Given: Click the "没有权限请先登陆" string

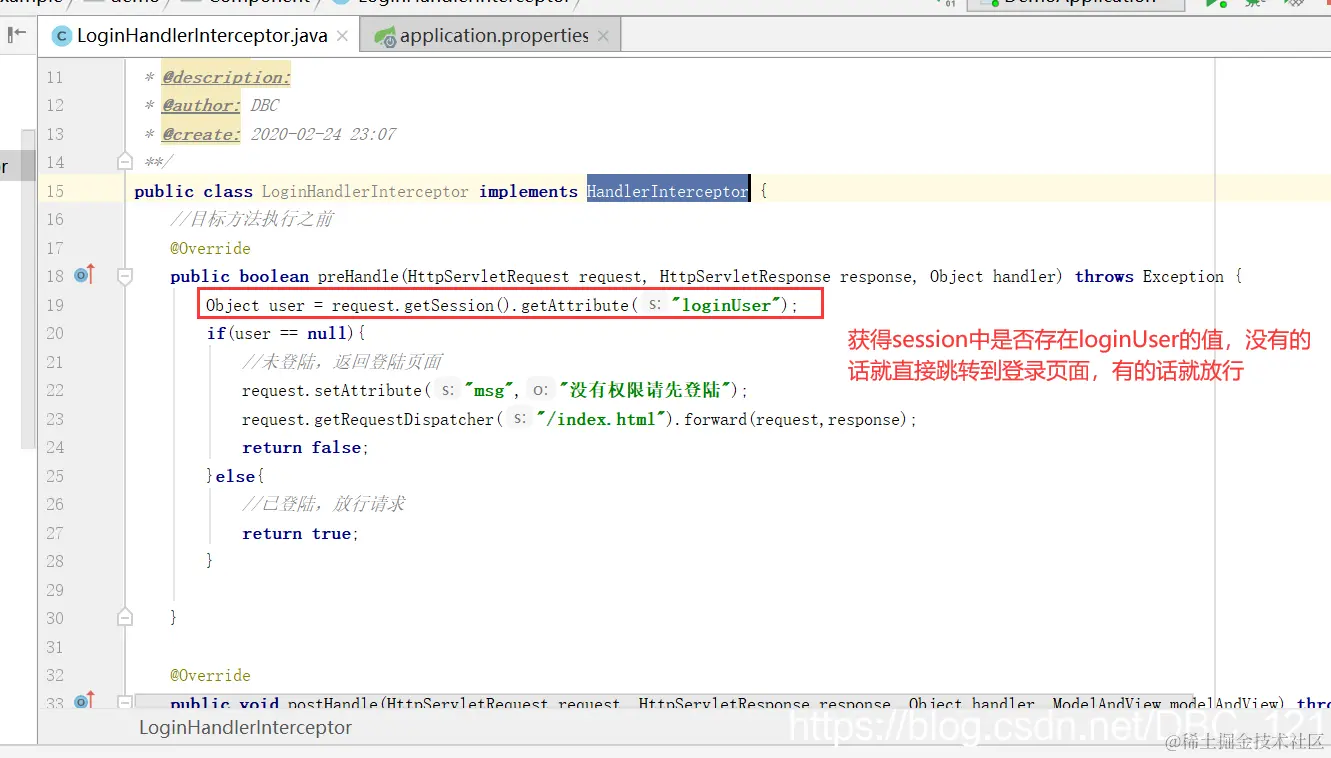Looking at the screenshot, I should pos(647,390).
